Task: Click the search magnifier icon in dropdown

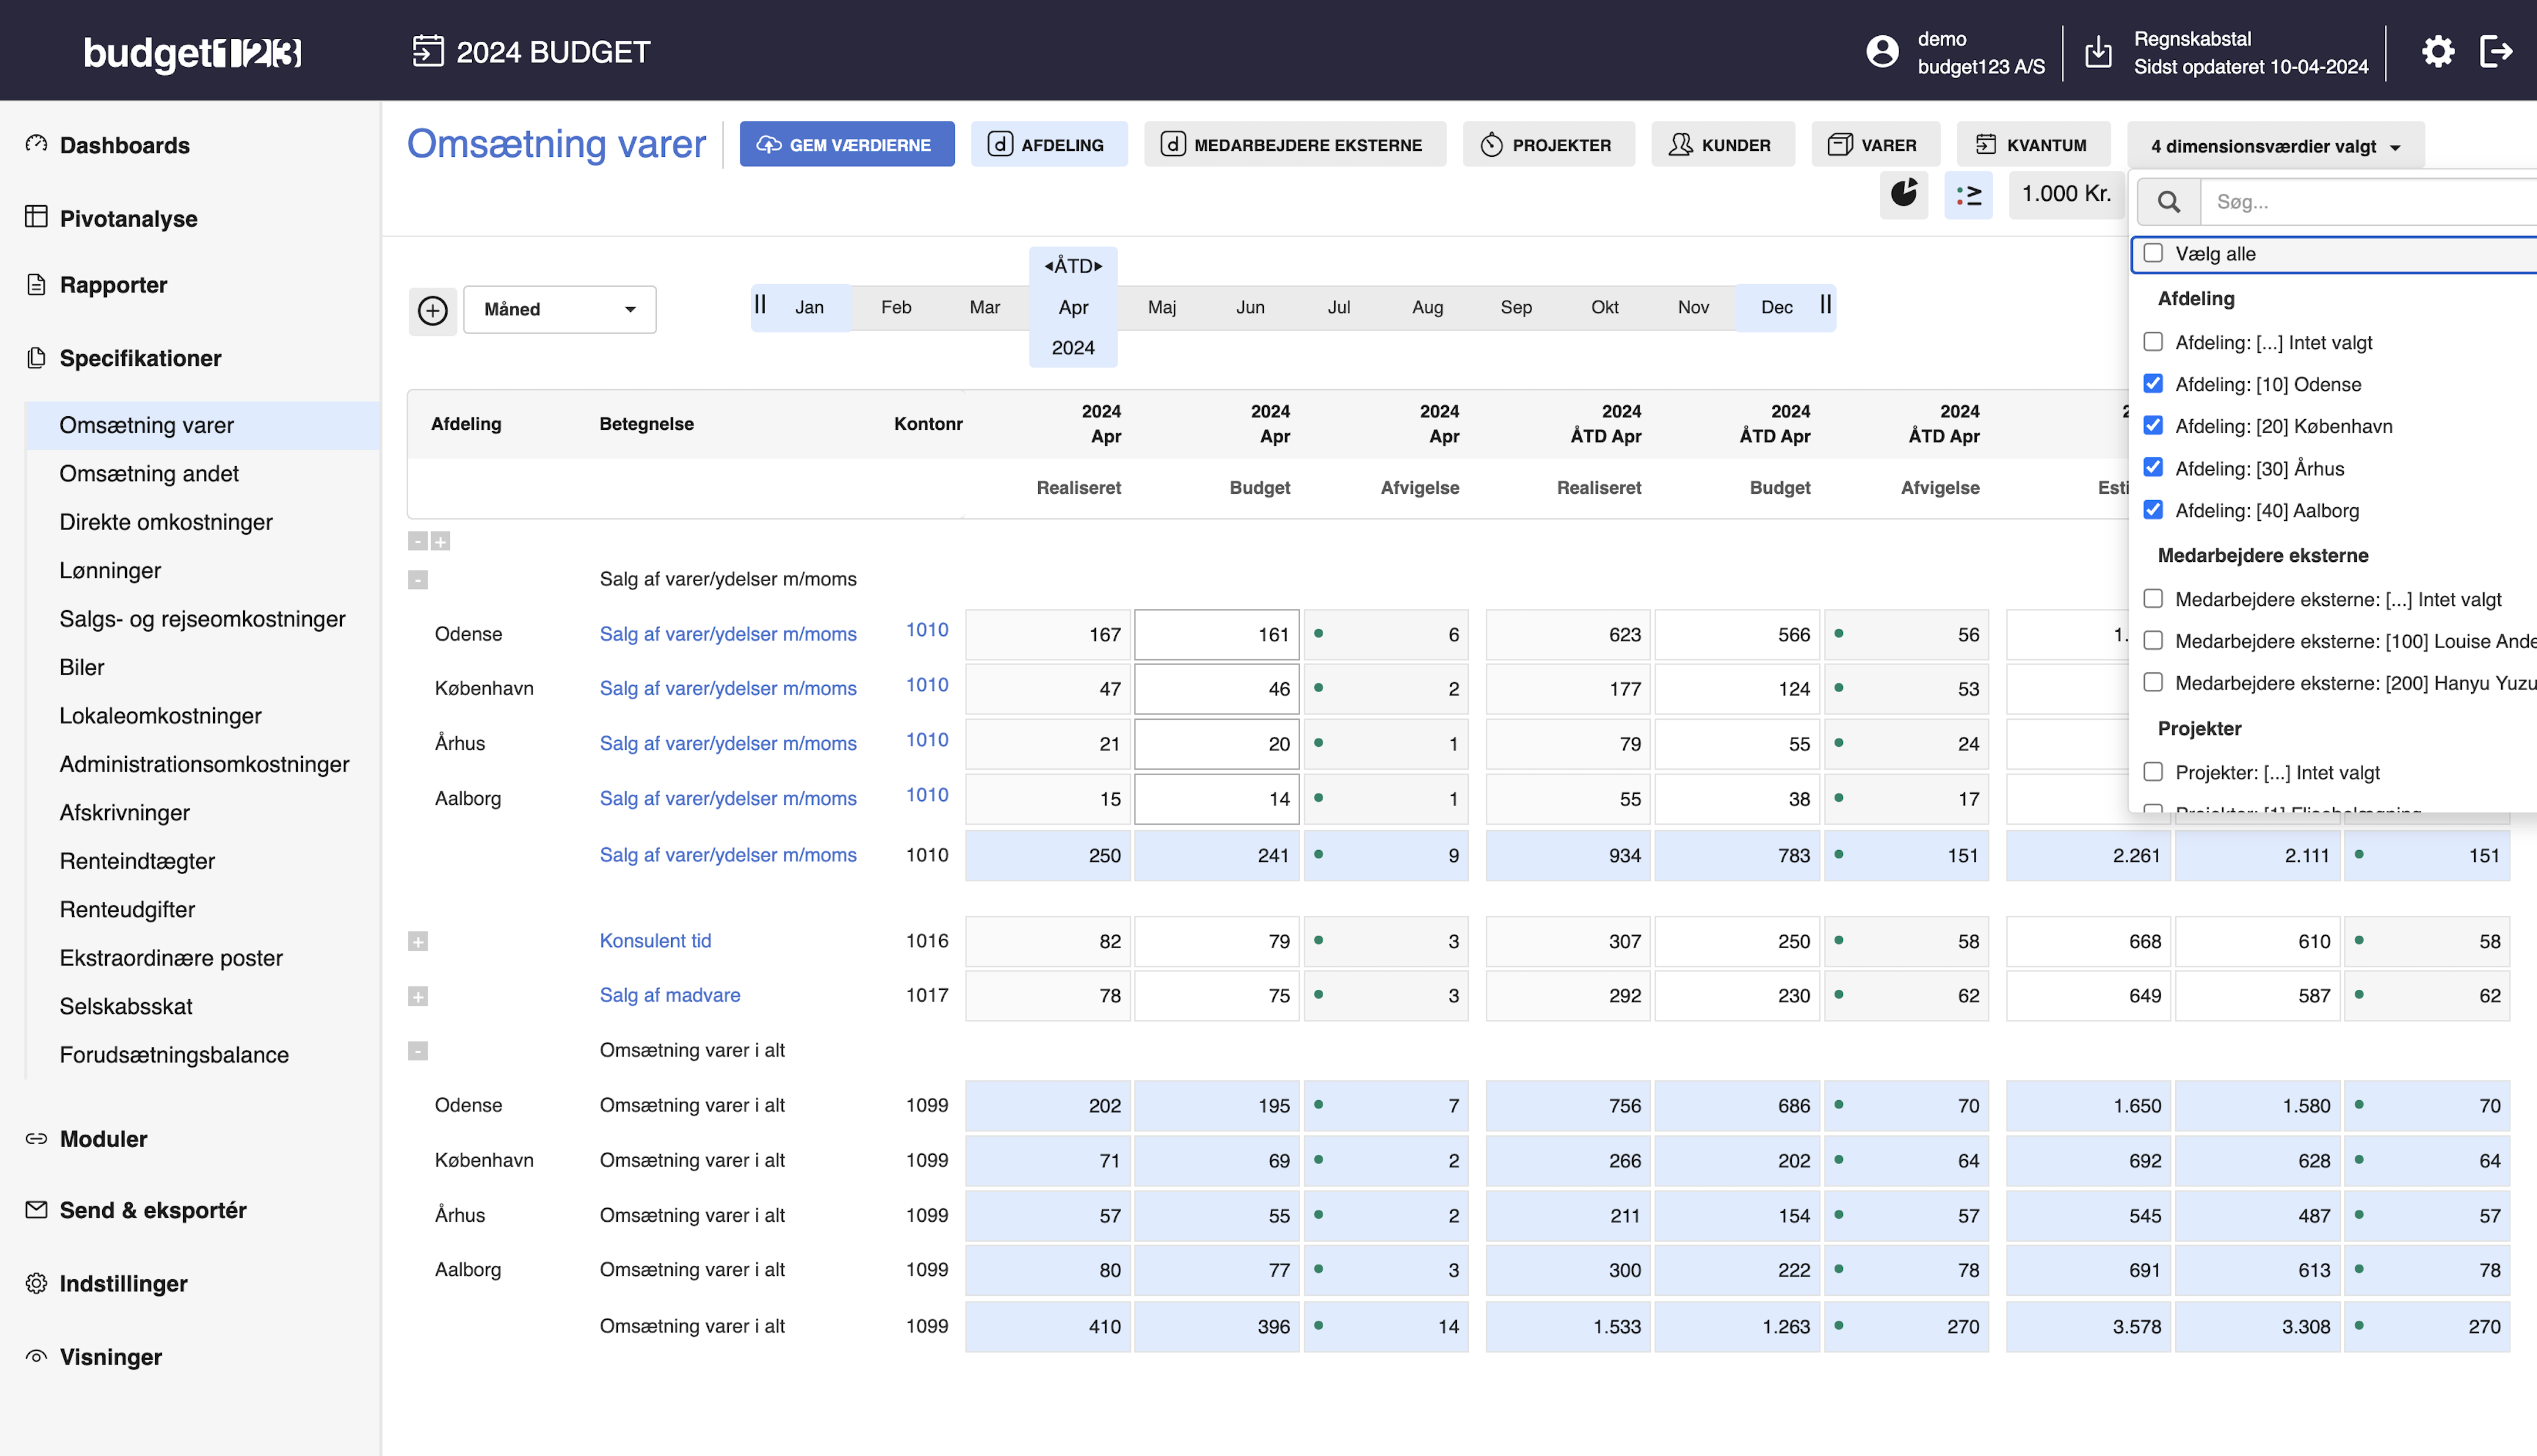Action: pyautogui.click(x=2168, y=202)
